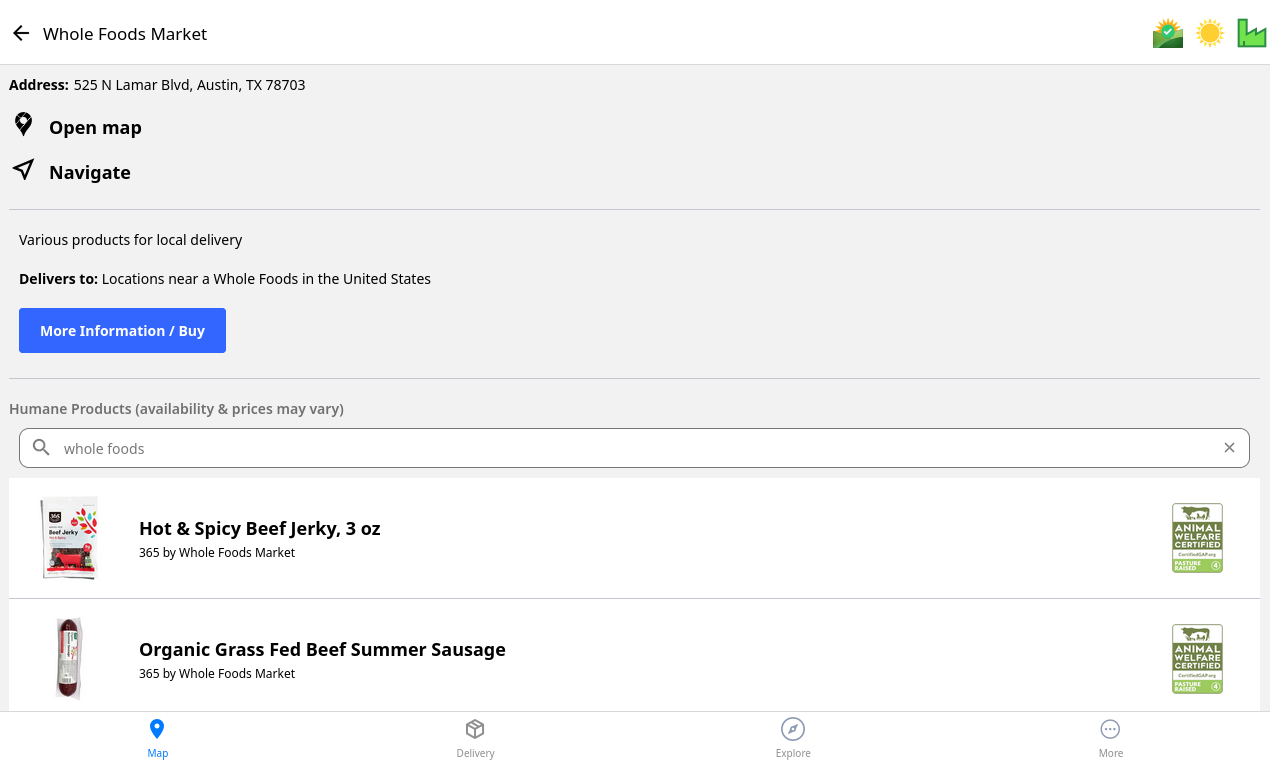The height and width of the screenshot is (760, 1270).
Task: Click the Animal Welfare badge on jerky row
Action: coord(1197,538)
